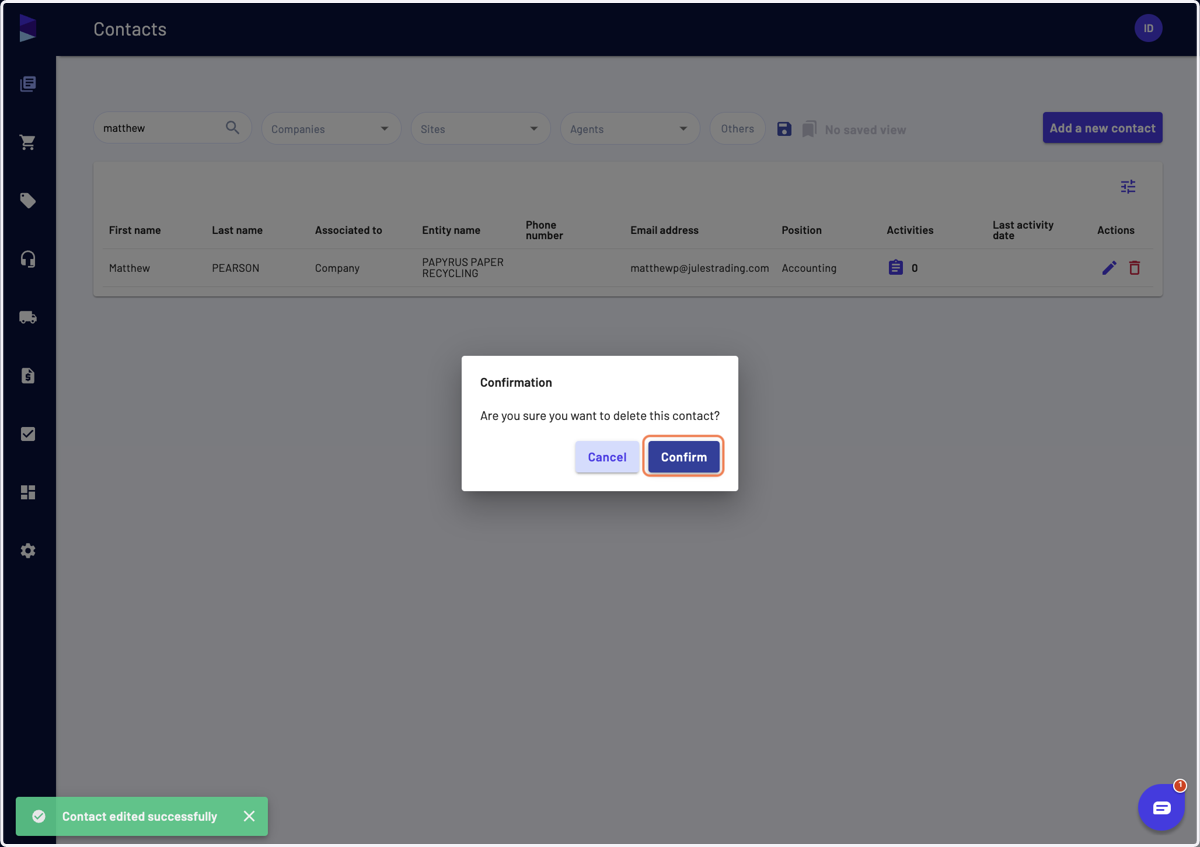
Task: Open the ID user avatar
Action: [x=1148, y=28]
